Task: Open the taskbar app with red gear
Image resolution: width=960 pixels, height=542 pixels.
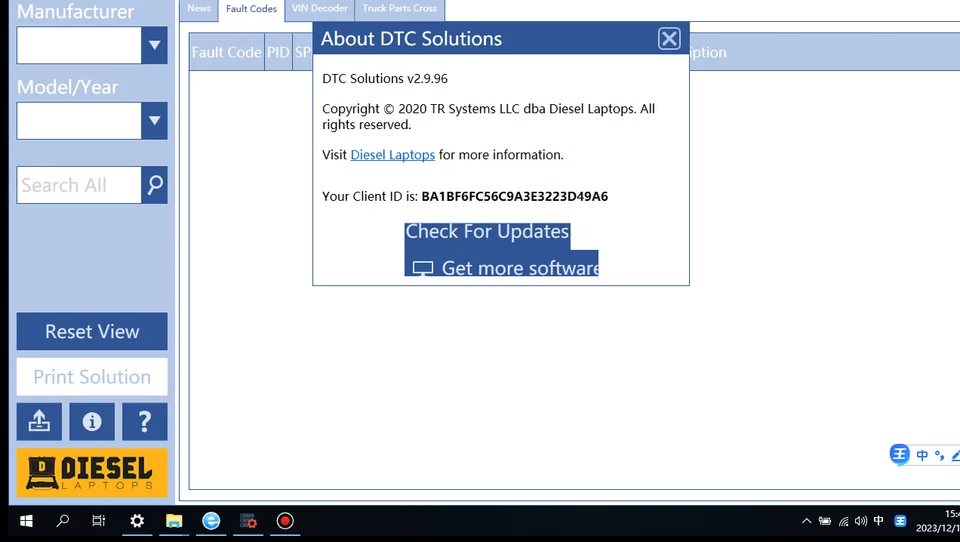Action: (248, 521)
